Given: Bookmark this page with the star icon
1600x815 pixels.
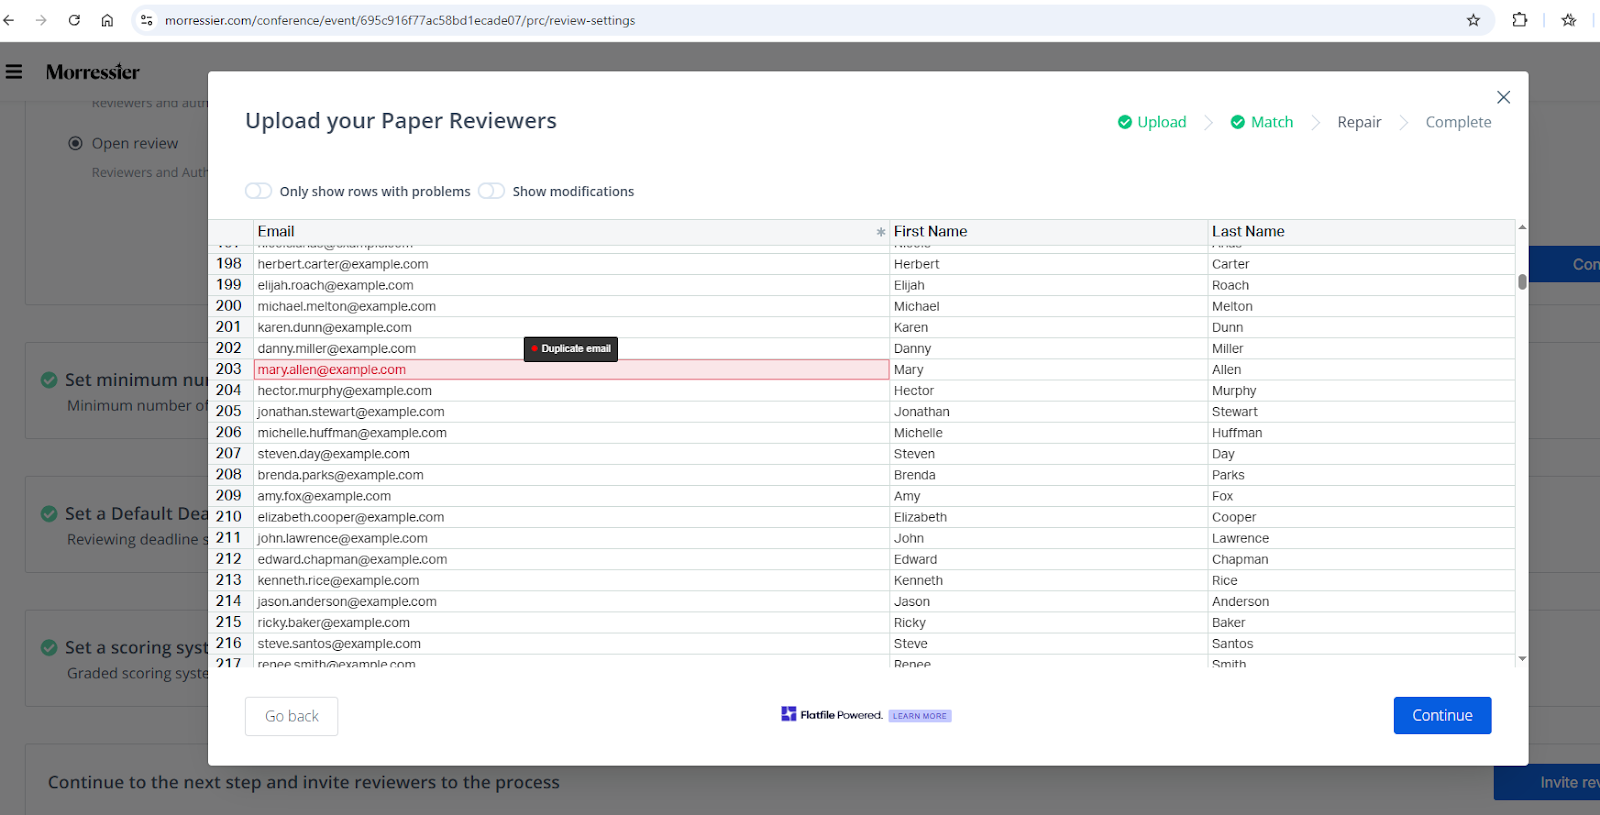Looking at the screenshot, I should point(1473,20).
